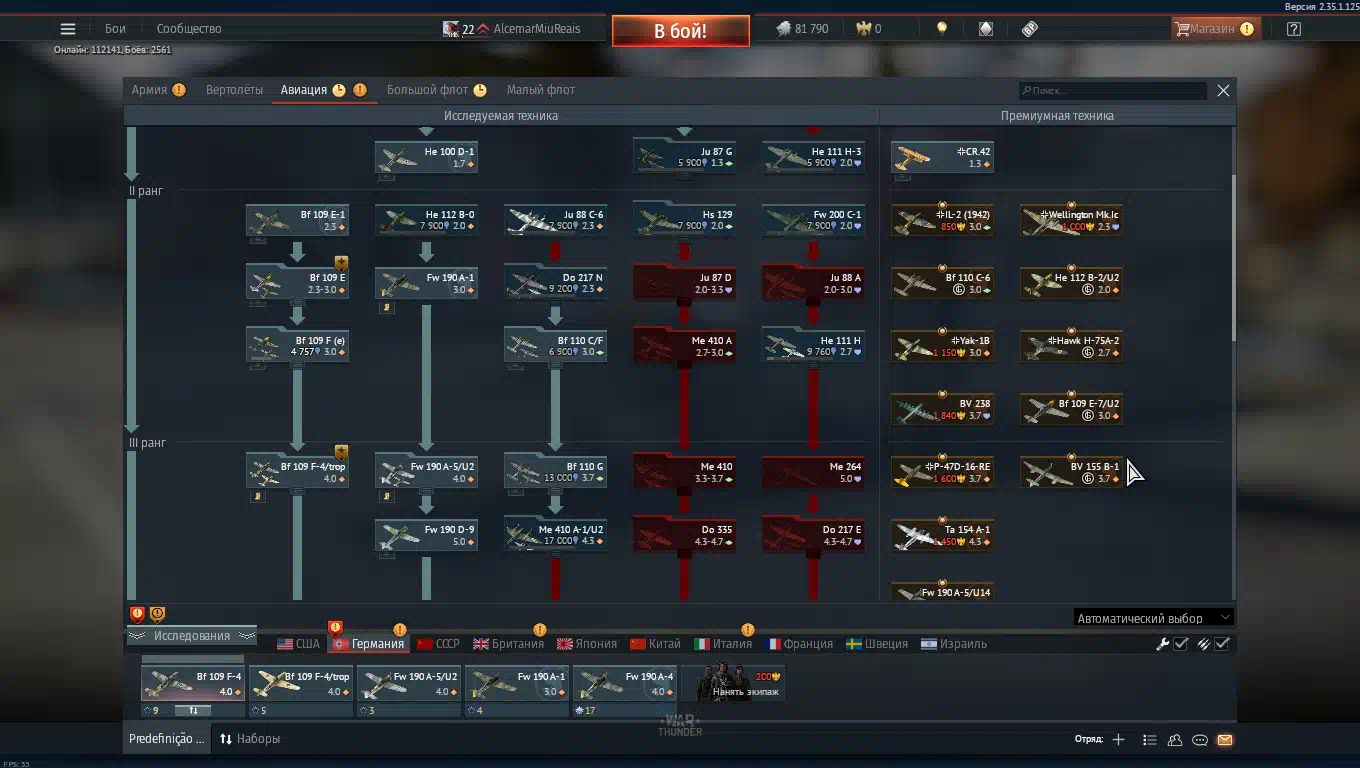Click the red shield notification icon below tree
Viewport: 1360px width, 768px height.
click(x=138, y=614)
